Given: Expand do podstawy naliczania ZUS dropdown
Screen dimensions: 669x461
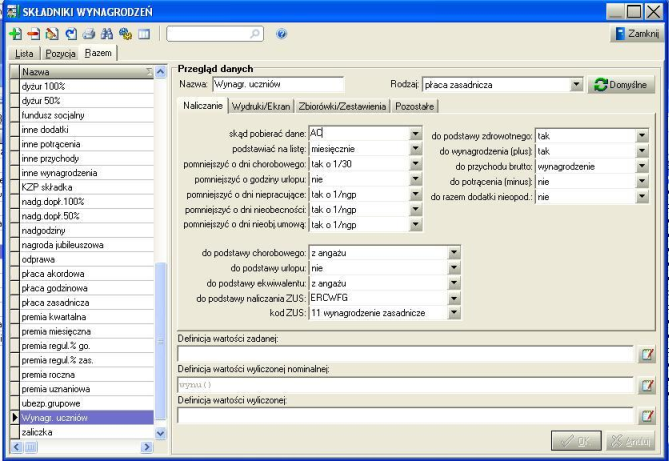Looking at the screenshot, I should [x=454, y=298].
